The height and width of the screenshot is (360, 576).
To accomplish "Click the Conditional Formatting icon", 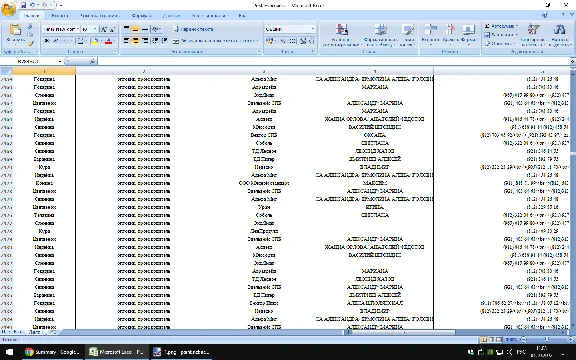I will tap(342, 35).
